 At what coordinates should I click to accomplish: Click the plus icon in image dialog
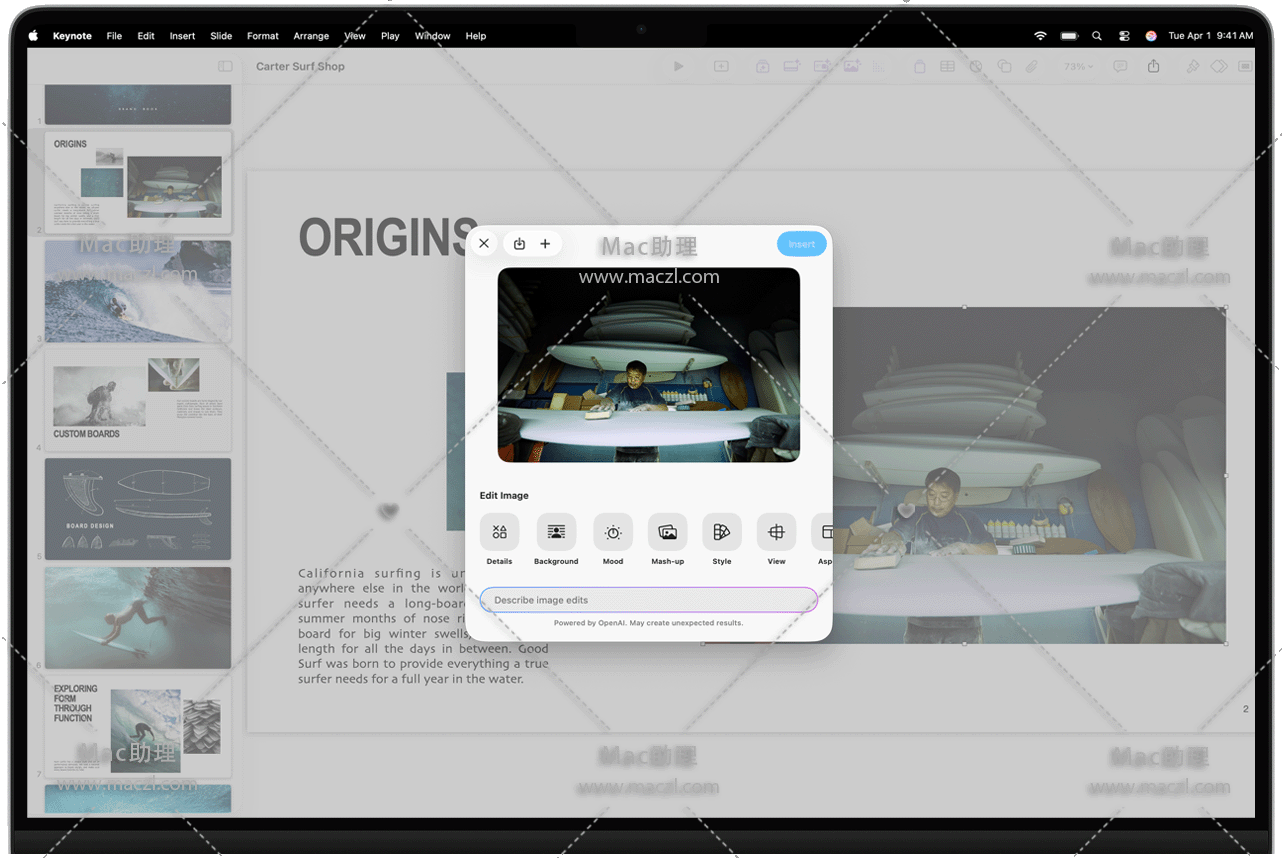pyautogui.click(x=545, y=244)
